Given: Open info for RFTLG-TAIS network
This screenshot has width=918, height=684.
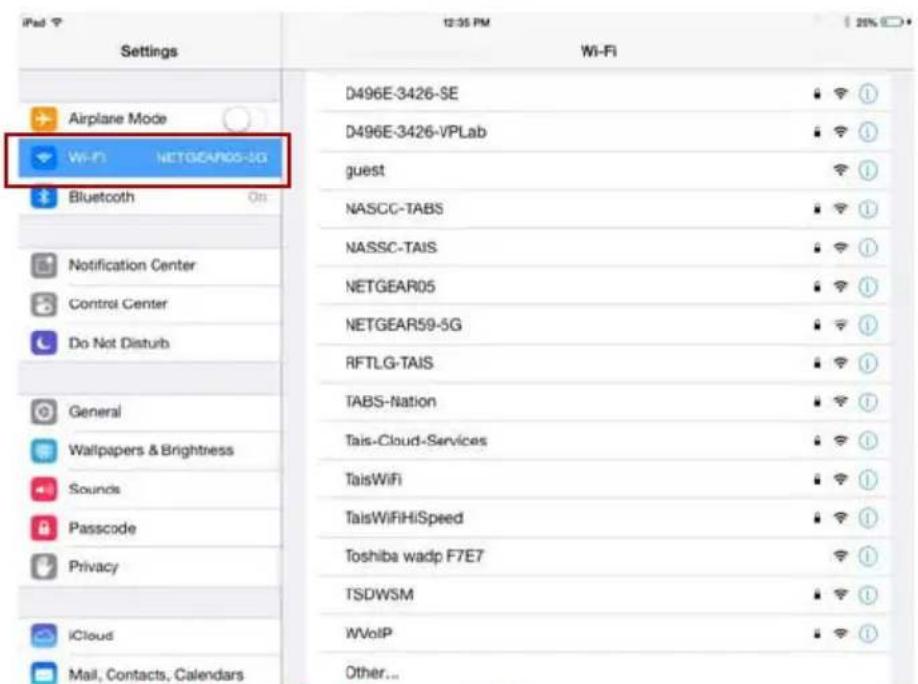Looking at the screenshot, I should coord(868,364).
